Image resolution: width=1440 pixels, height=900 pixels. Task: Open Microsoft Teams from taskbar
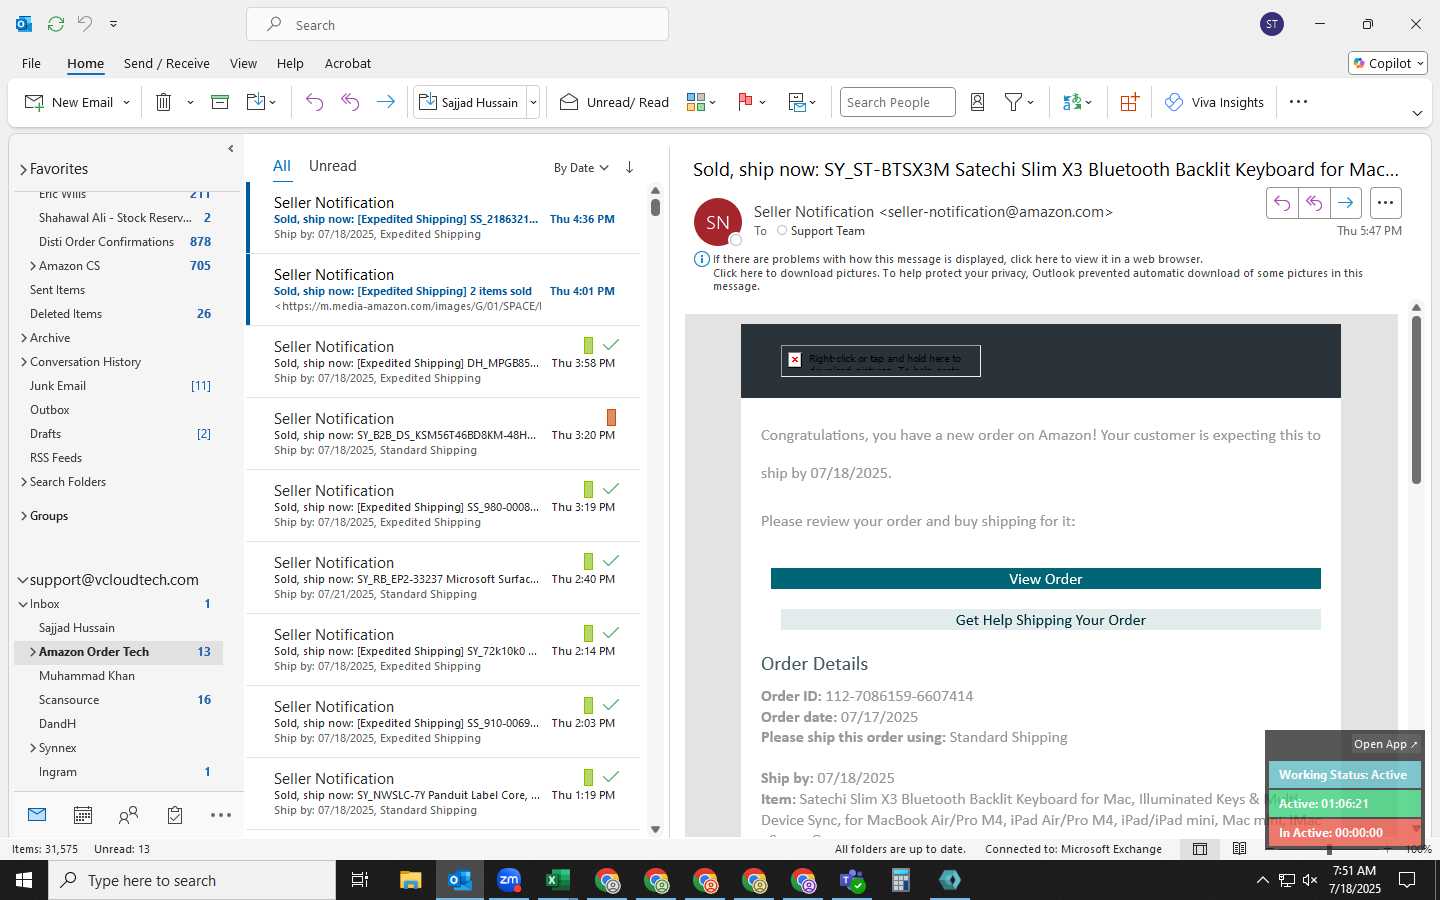851,880
